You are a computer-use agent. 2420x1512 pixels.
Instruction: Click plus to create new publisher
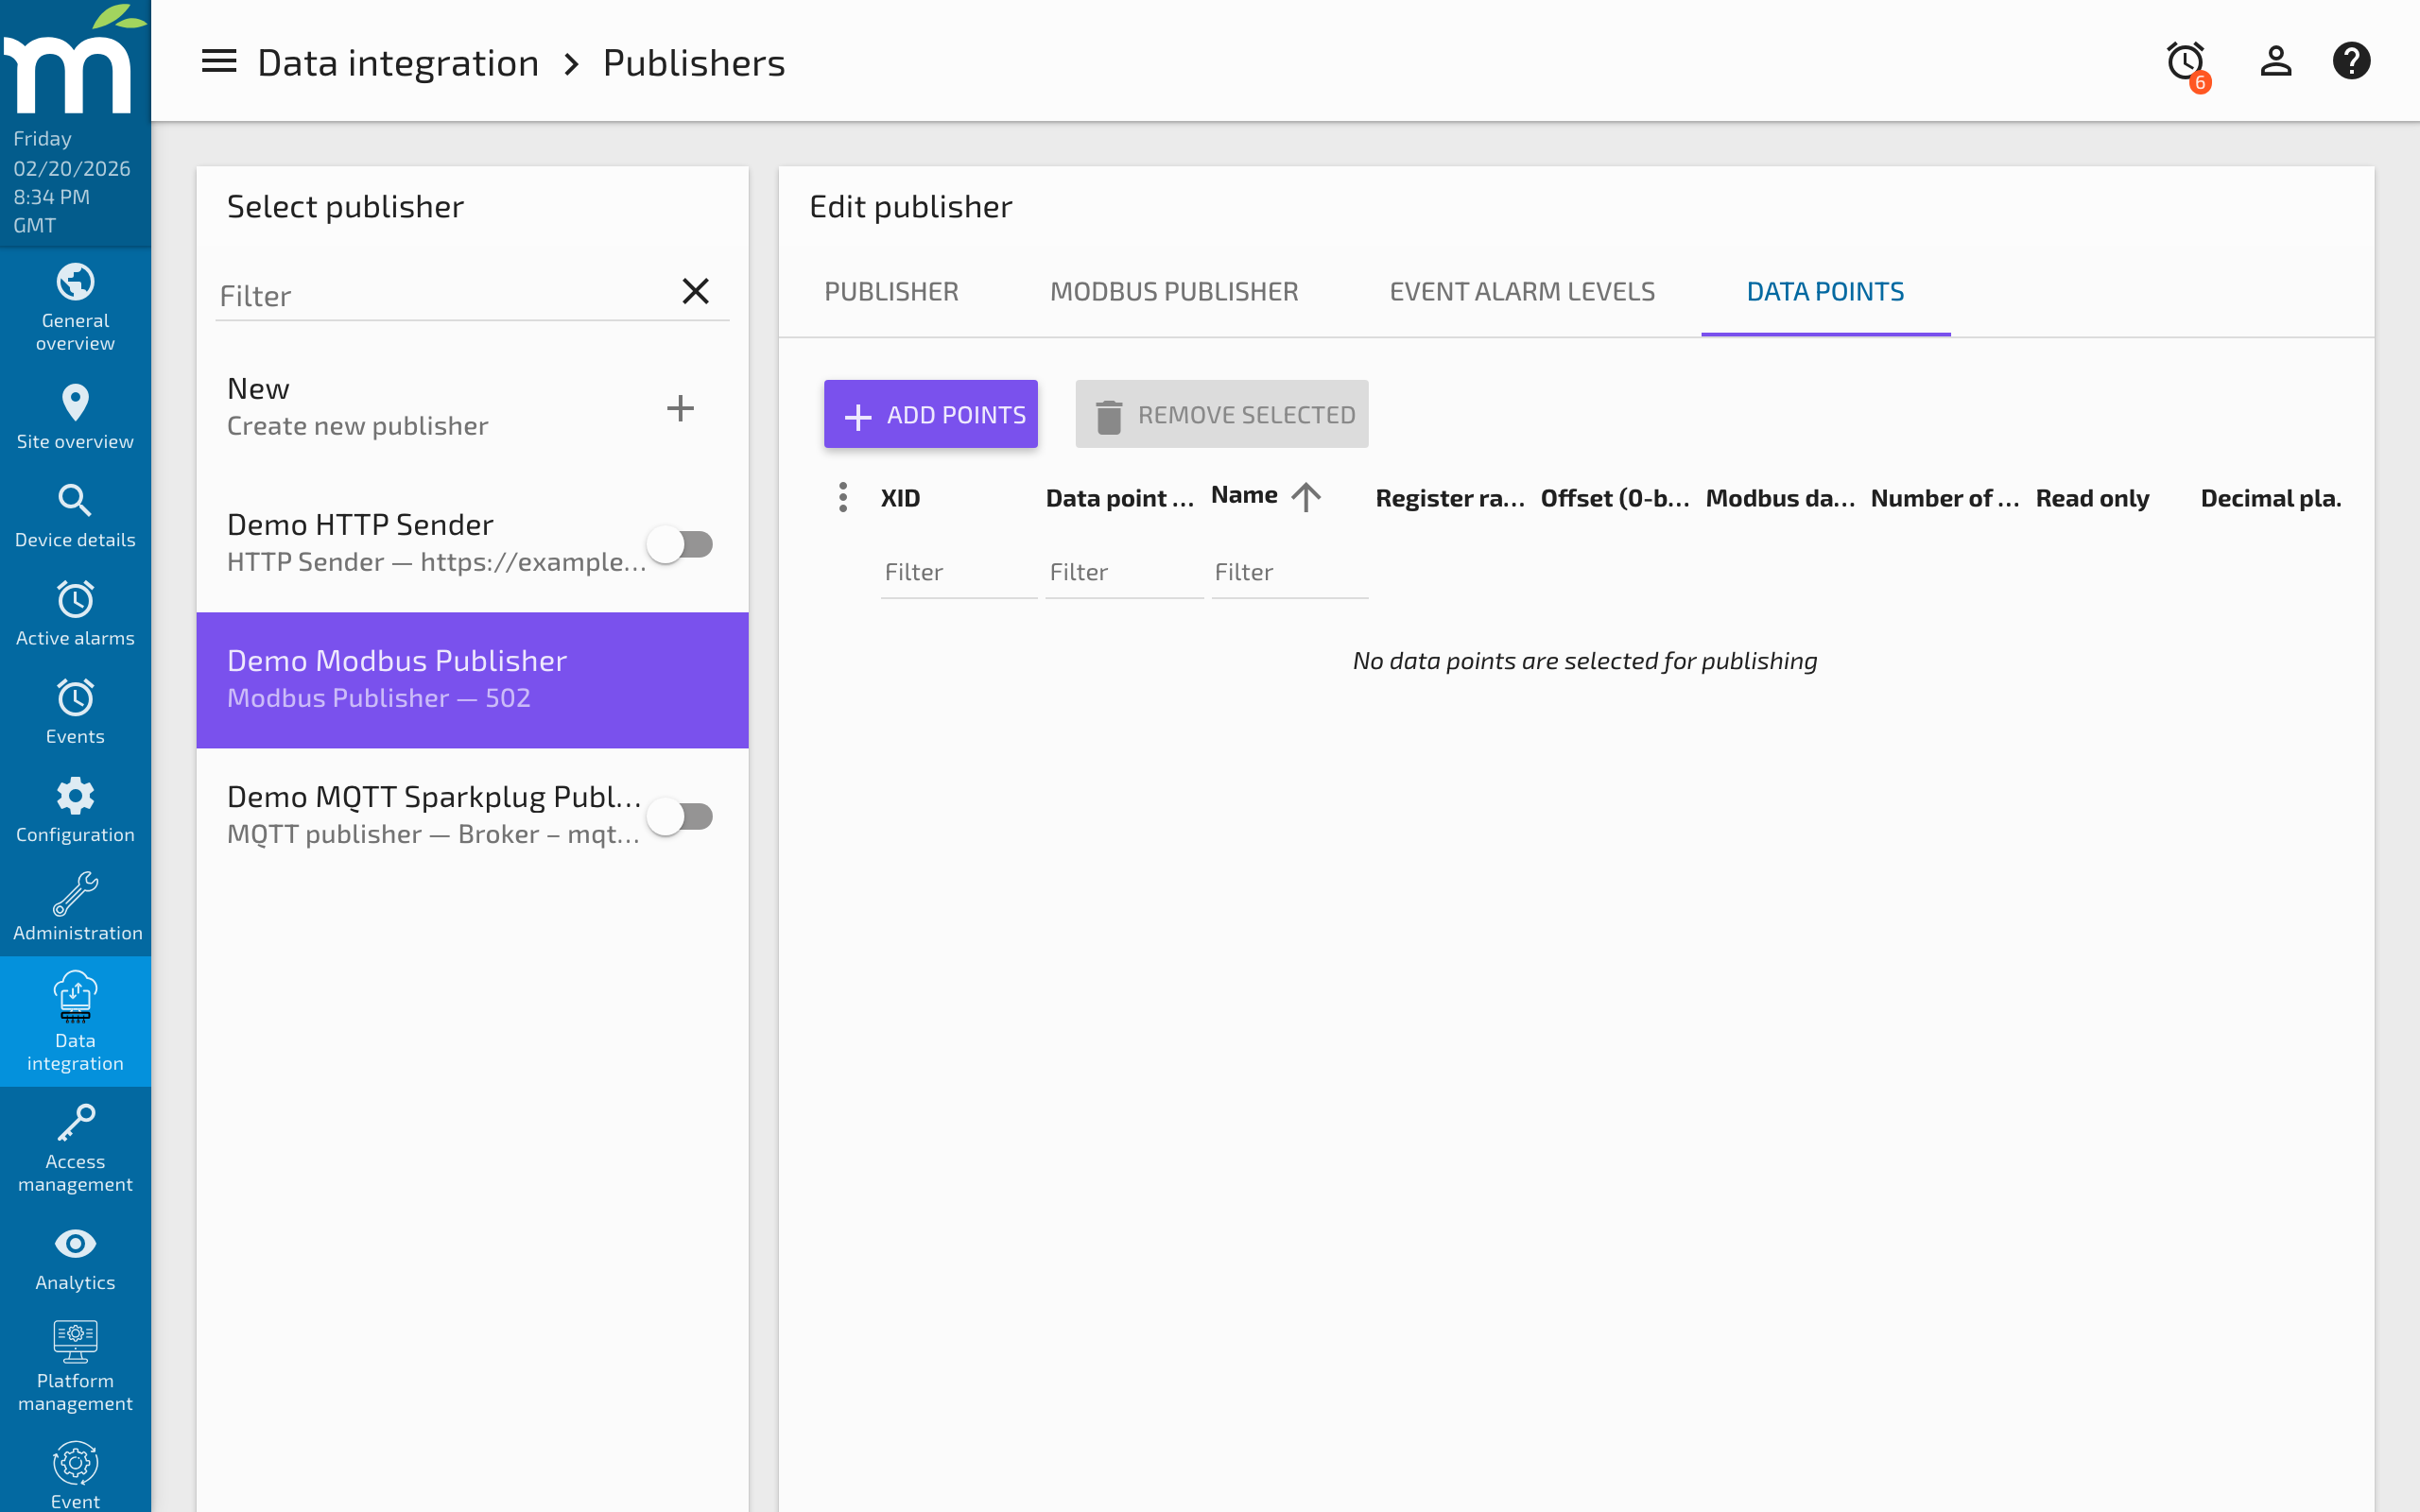pos(680,407)
